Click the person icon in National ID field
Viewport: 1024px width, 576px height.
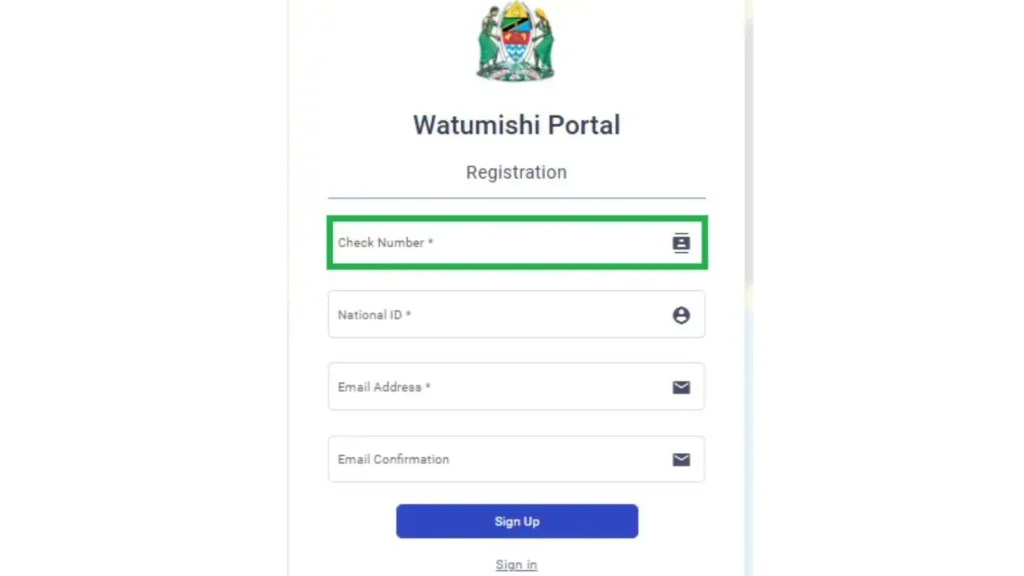(x=681, y=315)
